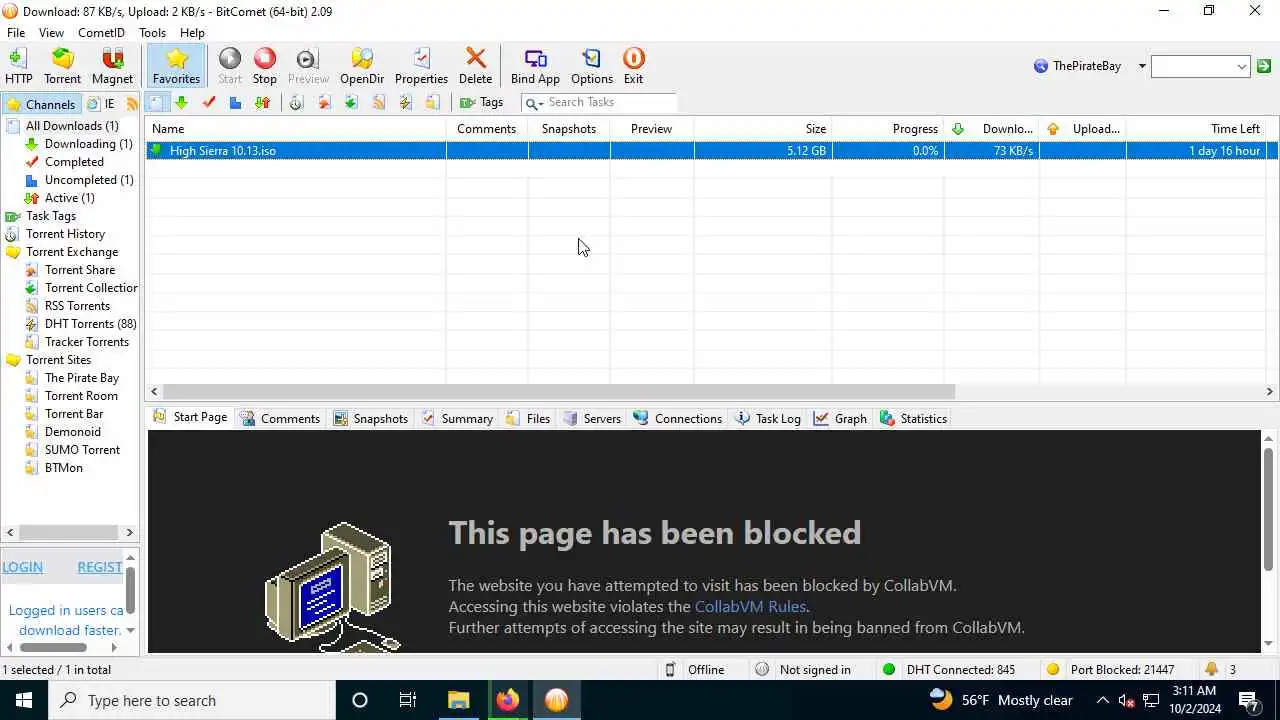This screenshot has height=720, width=1280.
Task: Open the Task Log detail tab
Action: (x=768, y=418)
